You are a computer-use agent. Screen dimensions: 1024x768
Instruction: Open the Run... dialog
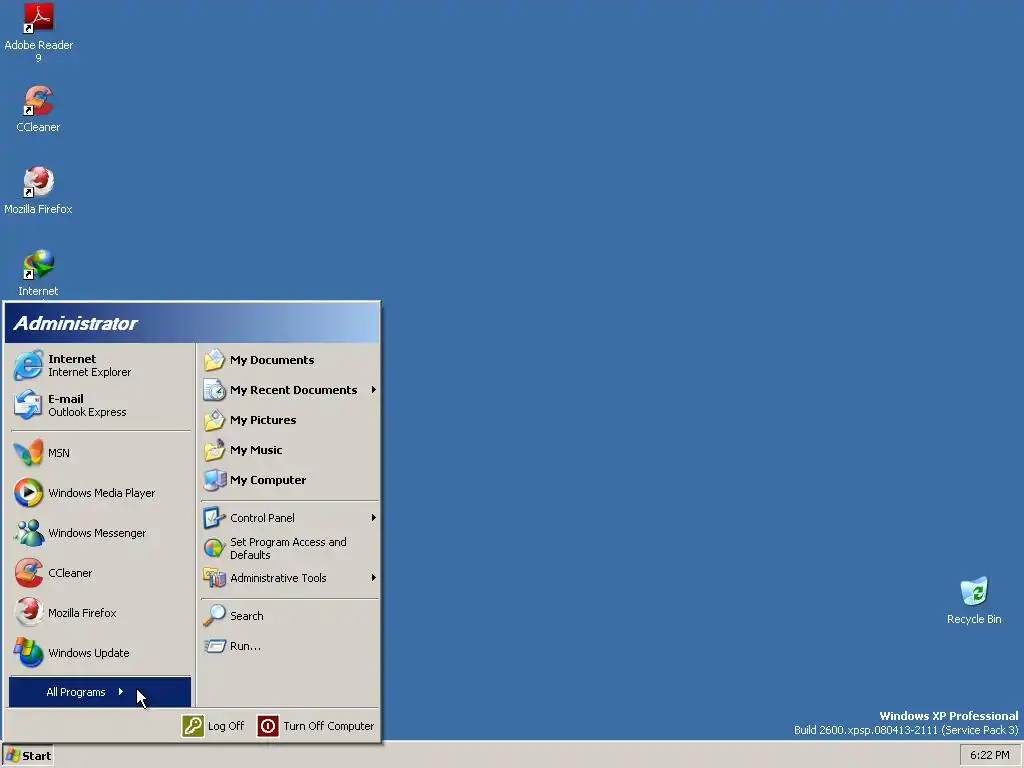[x=289, y=646]
